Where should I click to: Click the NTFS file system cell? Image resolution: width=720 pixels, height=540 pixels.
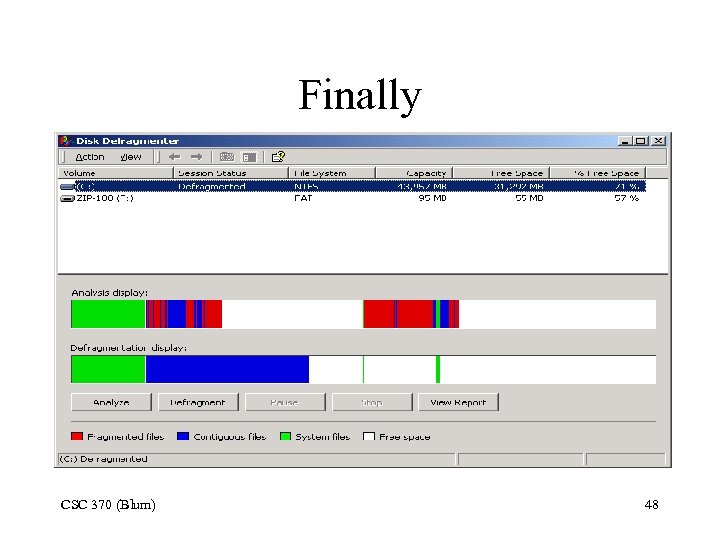click(306, 186)
